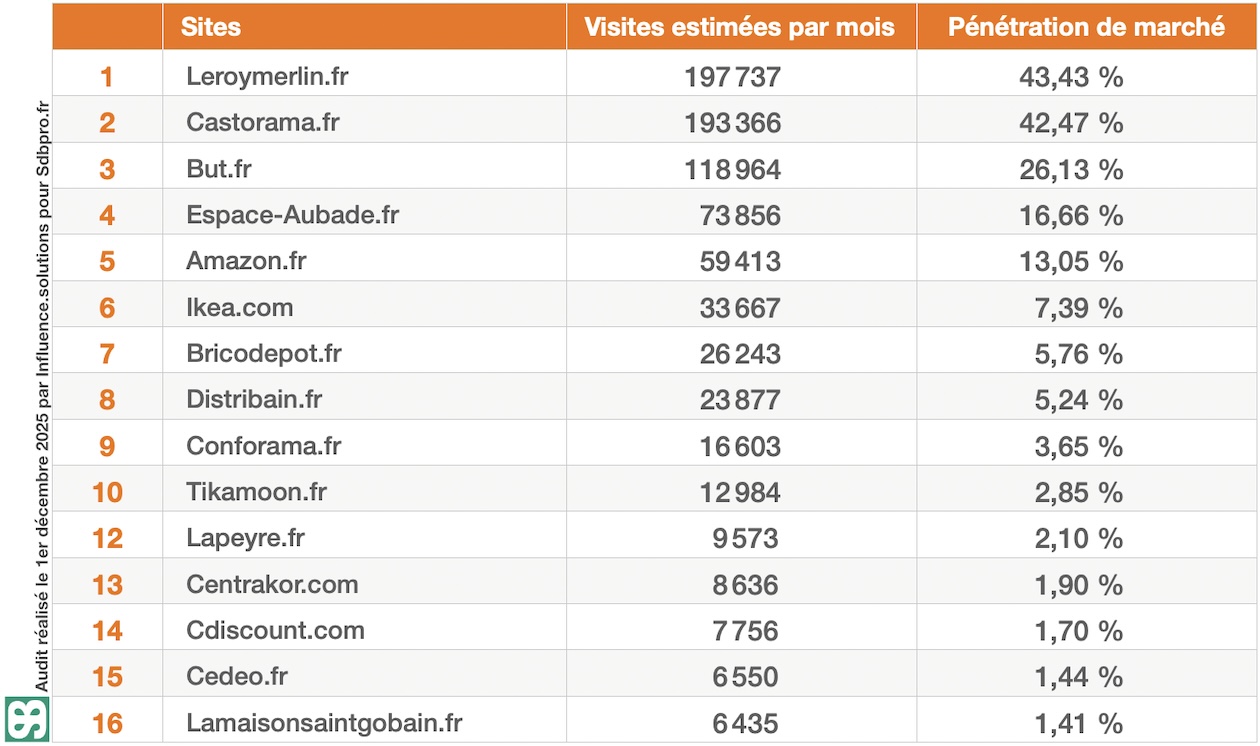The image size is (1260, 746).
Task: Click the vertical audit caption text
Action: tap(41, 400)
